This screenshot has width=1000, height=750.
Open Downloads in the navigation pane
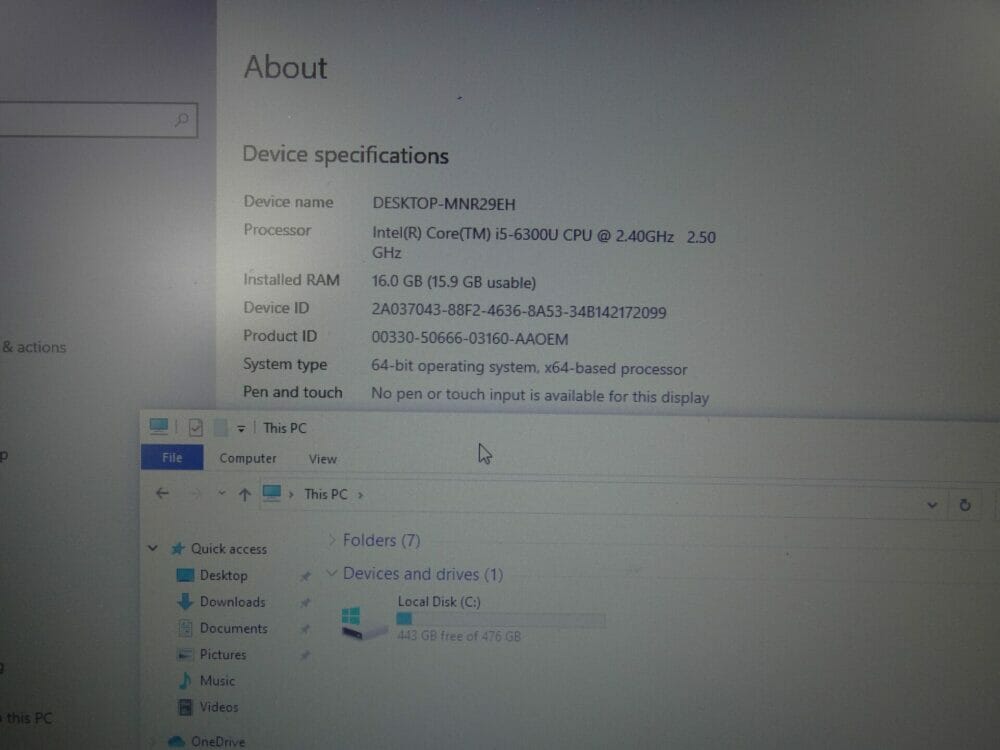pyautogui.click(x=232, y=601)
